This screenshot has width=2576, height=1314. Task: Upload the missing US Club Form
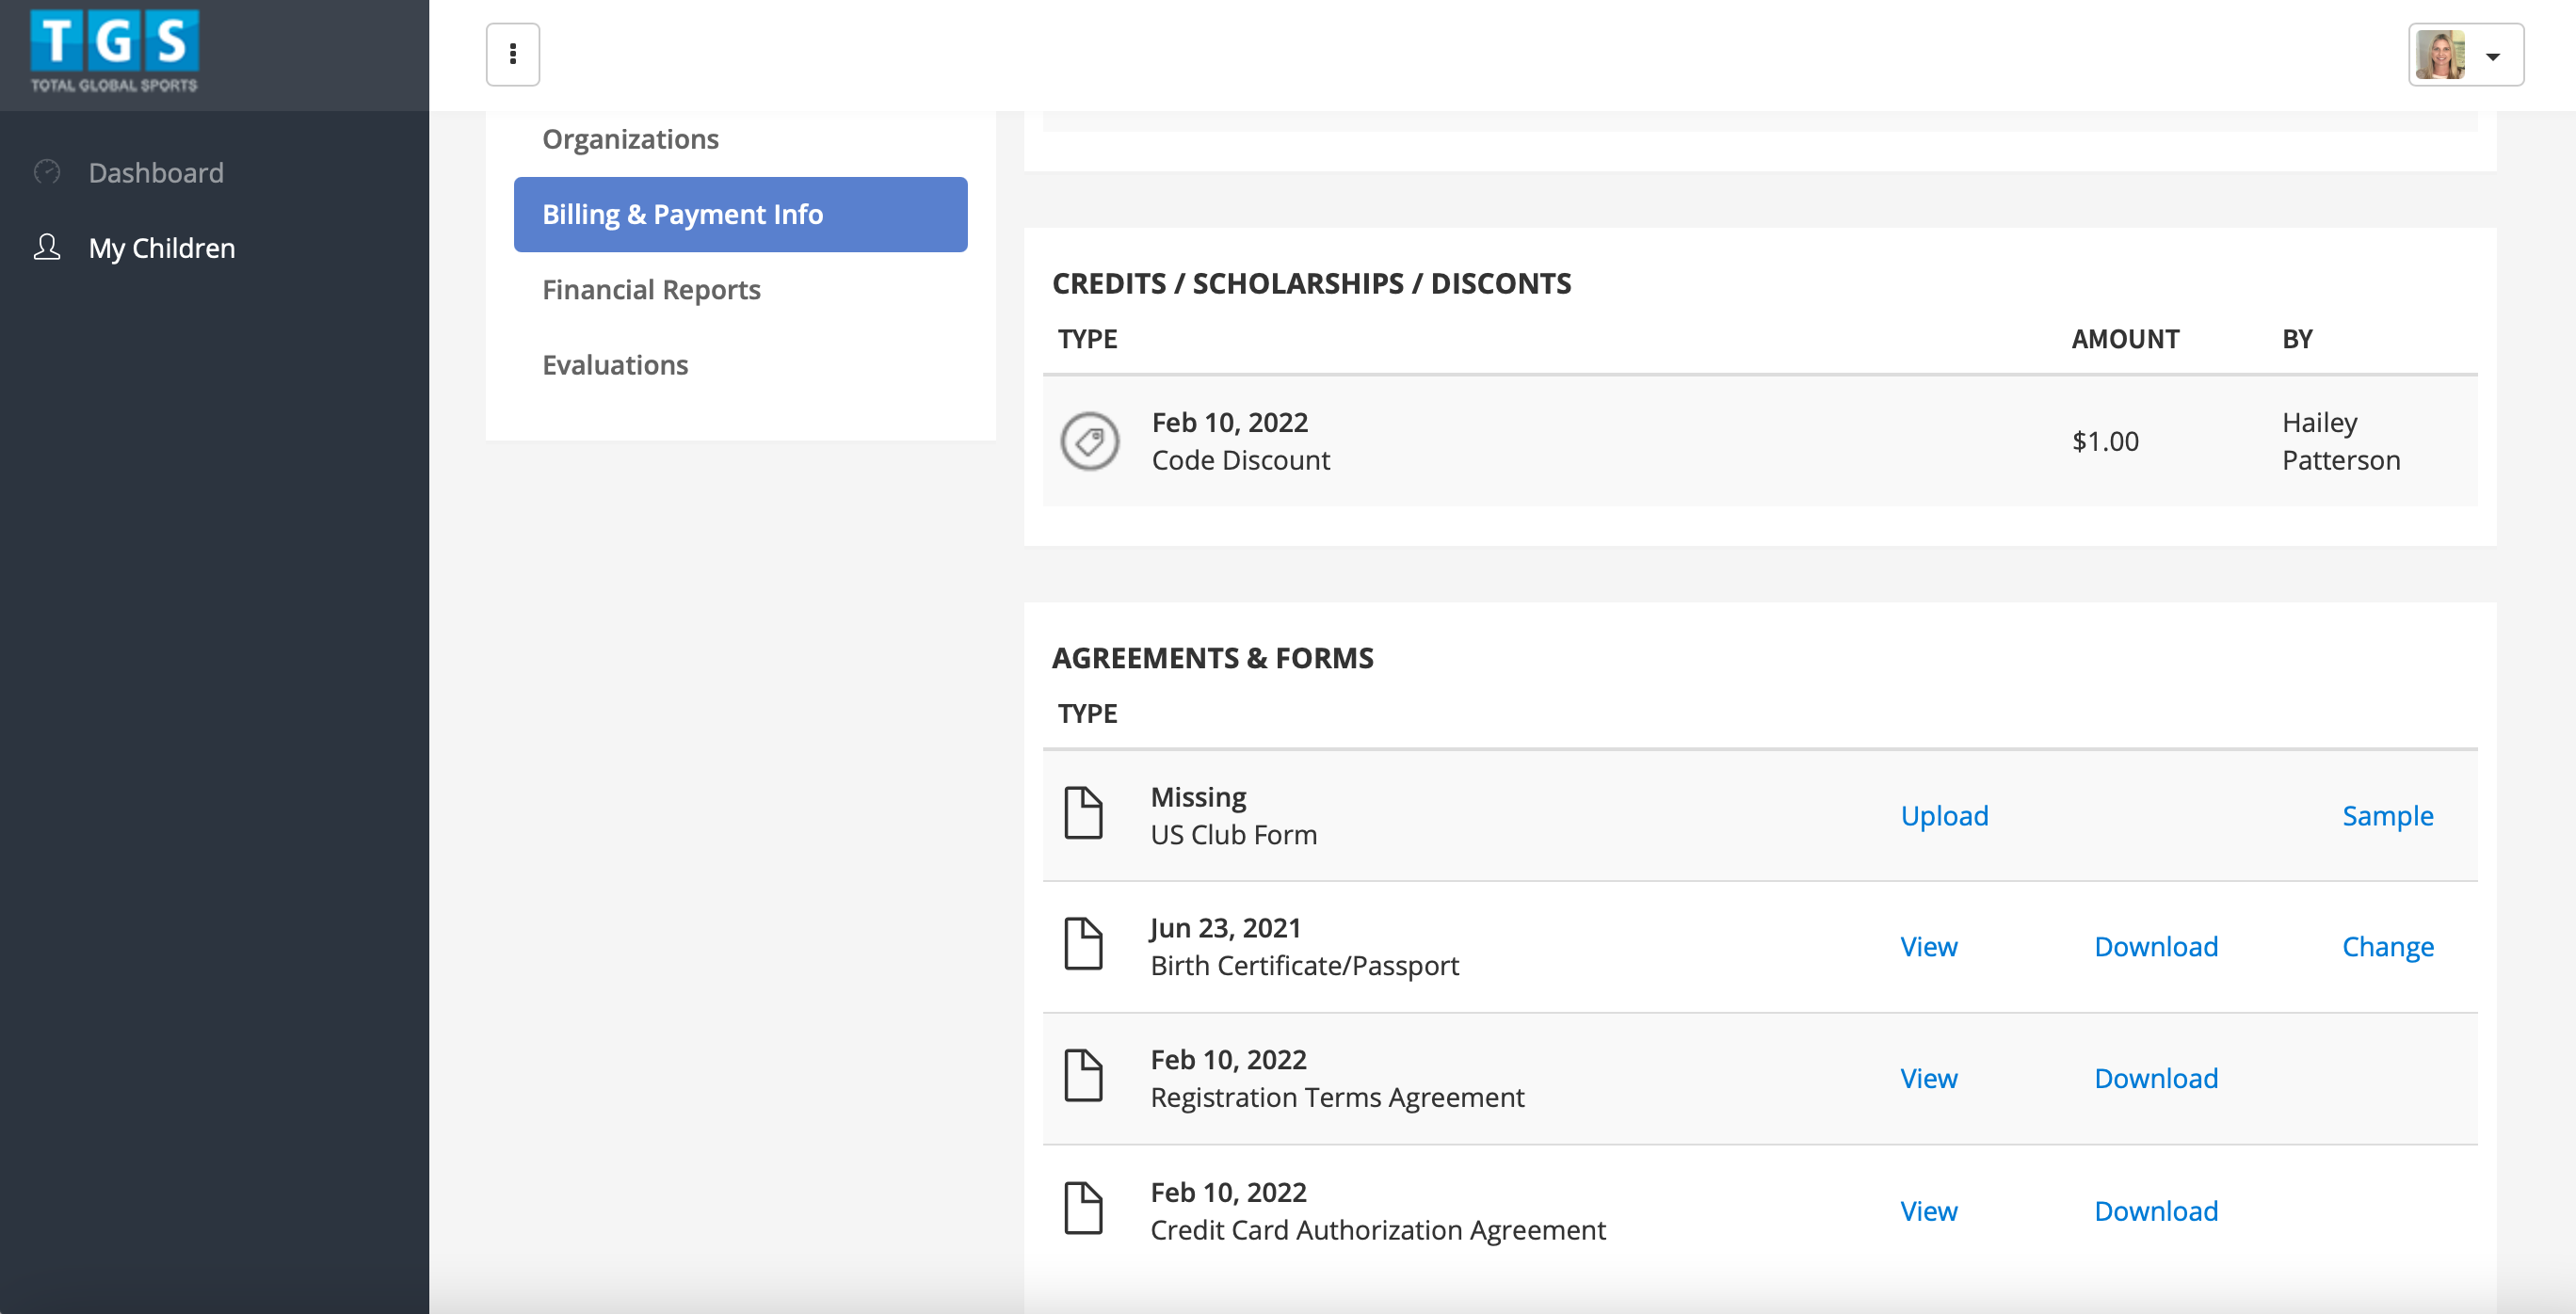coord(1944,815)
